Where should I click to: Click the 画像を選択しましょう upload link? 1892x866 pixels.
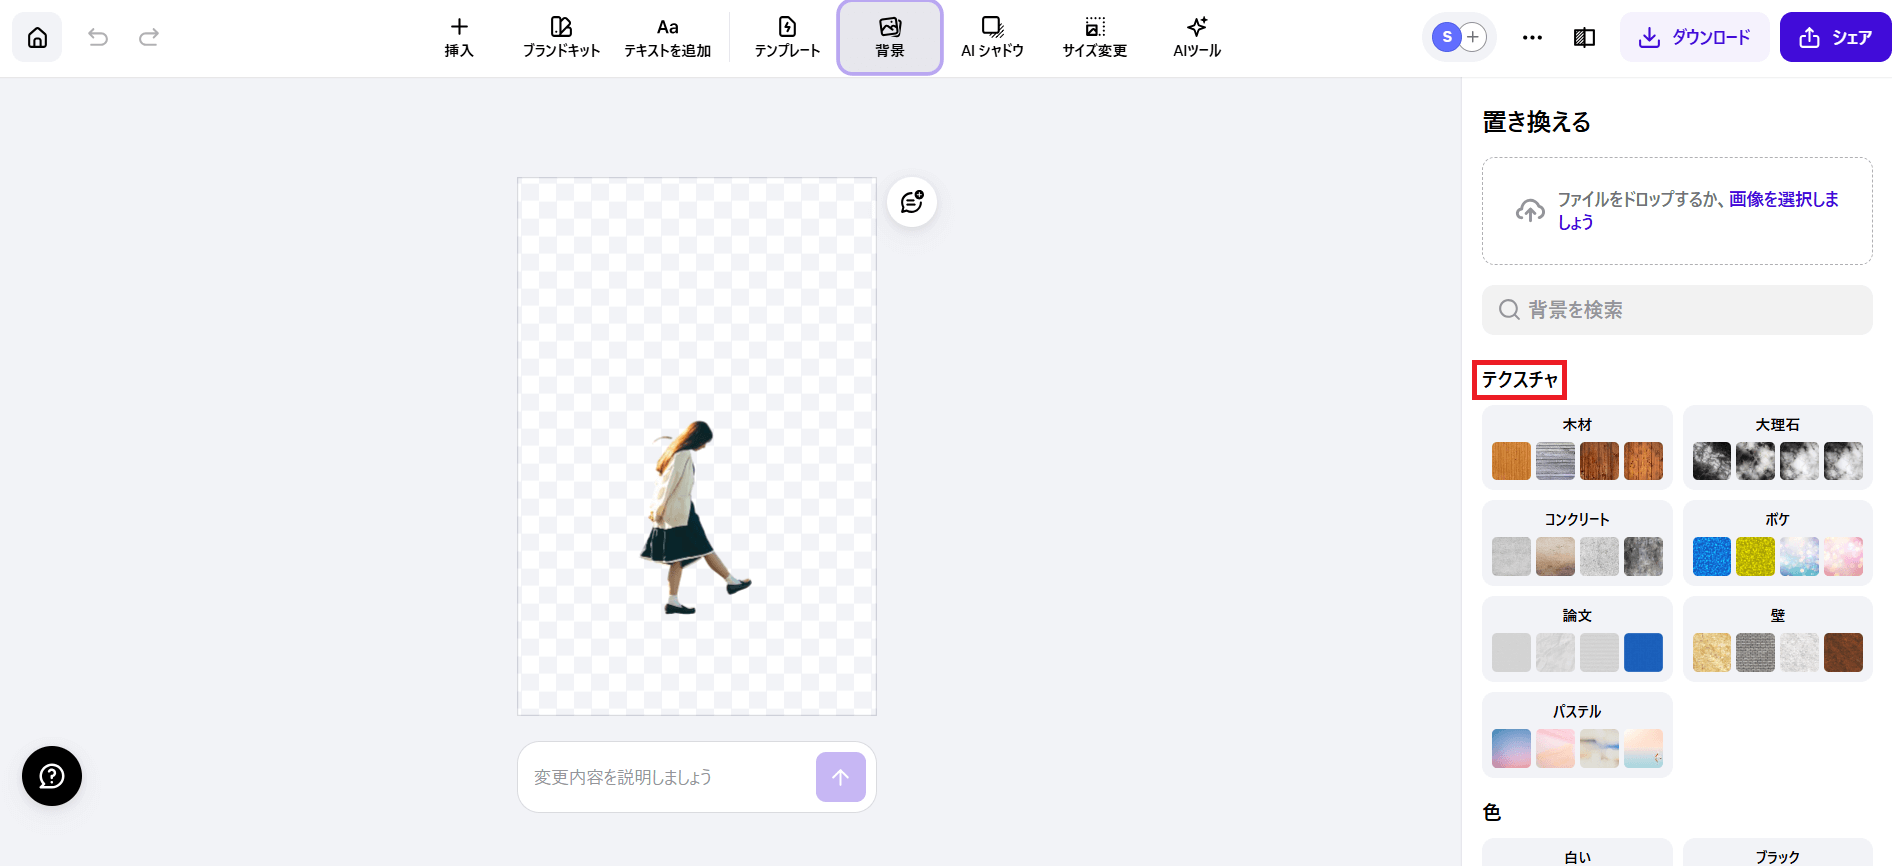point(1783,199)
